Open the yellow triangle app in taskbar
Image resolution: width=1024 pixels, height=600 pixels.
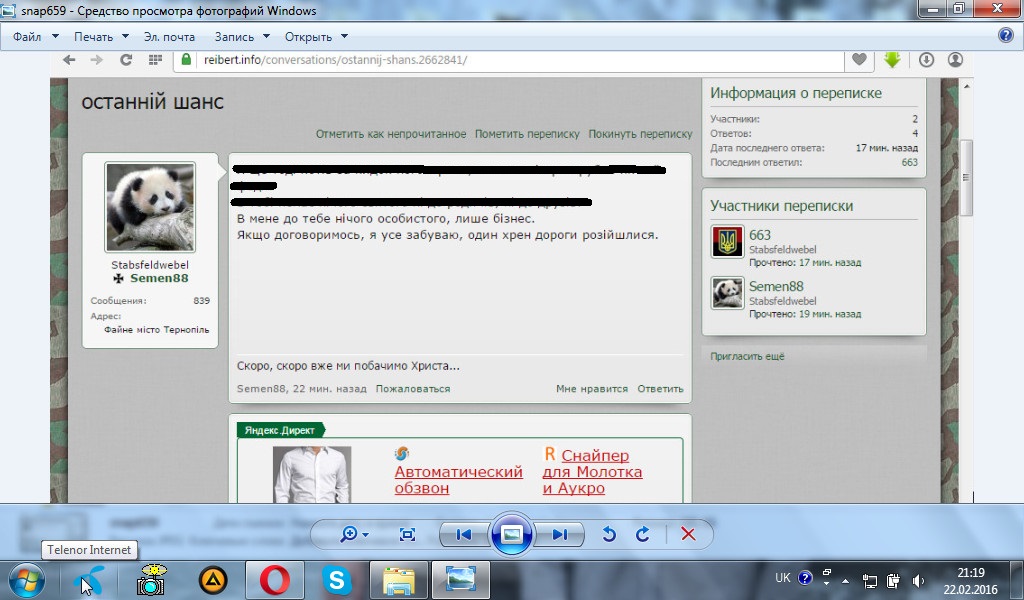click(x=212, y=580)
